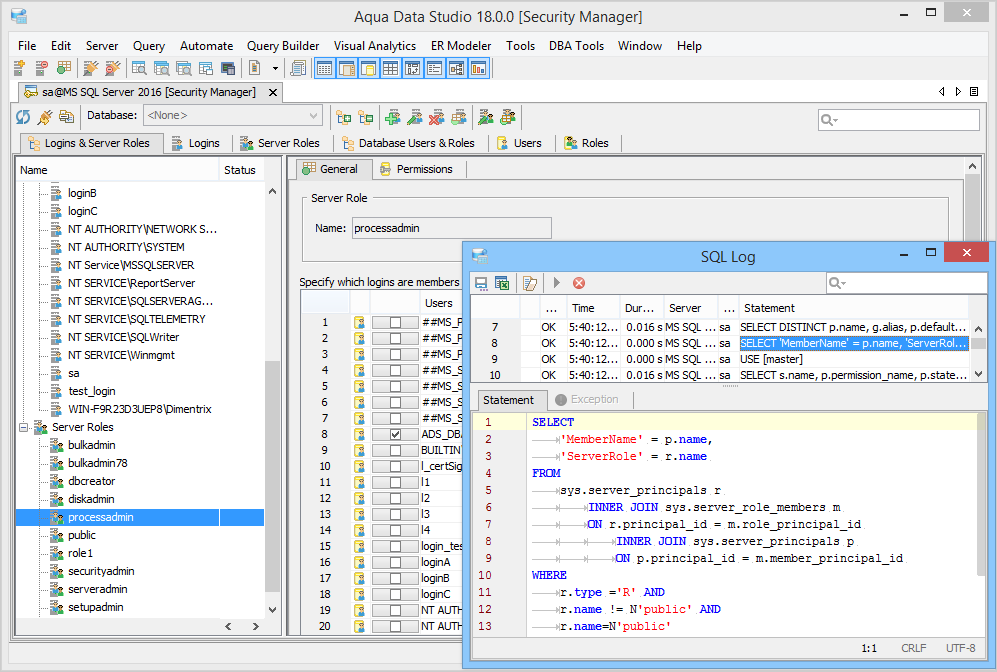997x672 pixels.
Task: Click the stop icon in SQL Log toolbar
Action: (579, 283)
